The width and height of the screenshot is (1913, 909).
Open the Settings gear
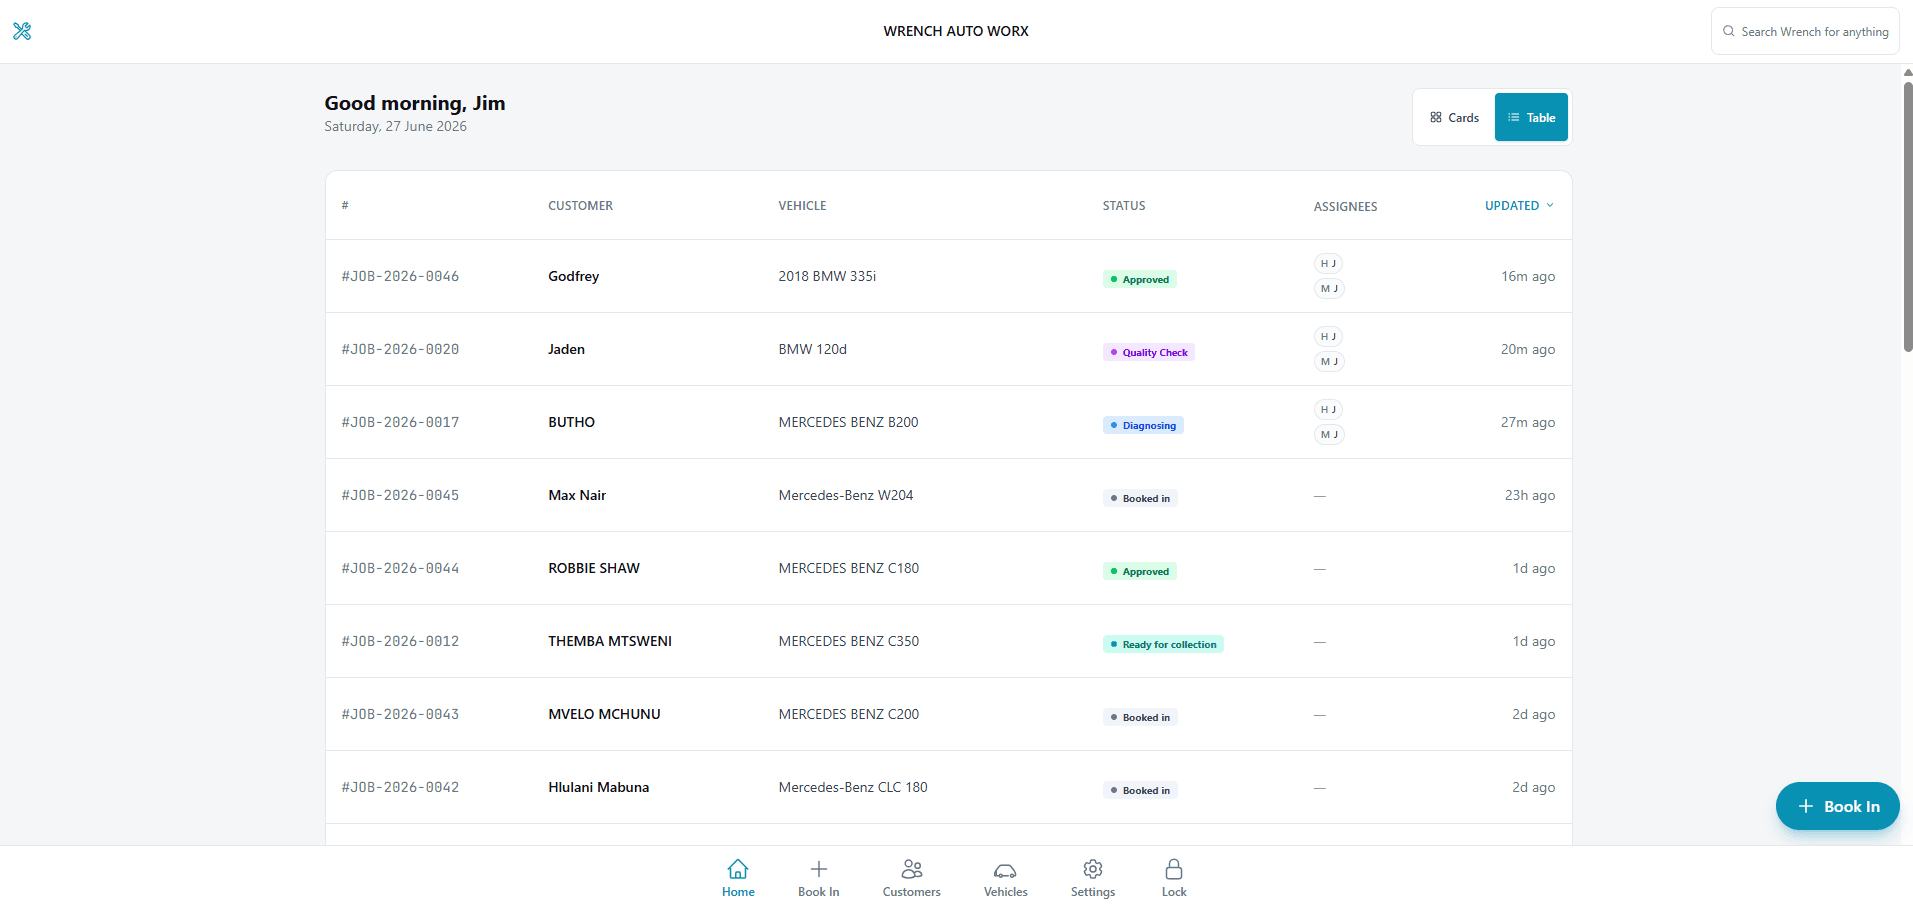(x=1093, y=869)
